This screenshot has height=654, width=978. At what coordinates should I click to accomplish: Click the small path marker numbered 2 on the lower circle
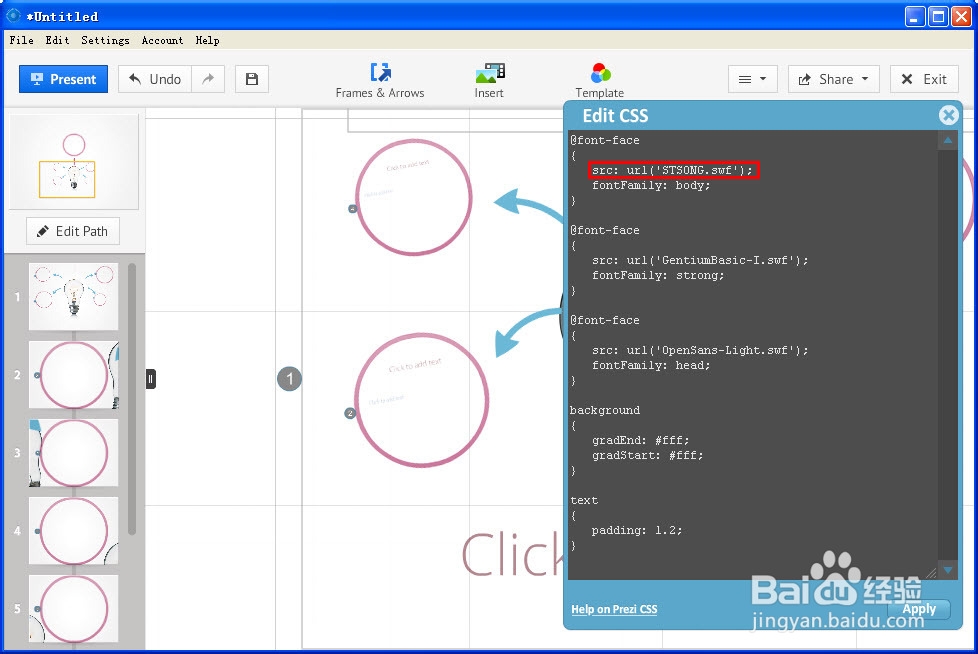tap(350, 413)
